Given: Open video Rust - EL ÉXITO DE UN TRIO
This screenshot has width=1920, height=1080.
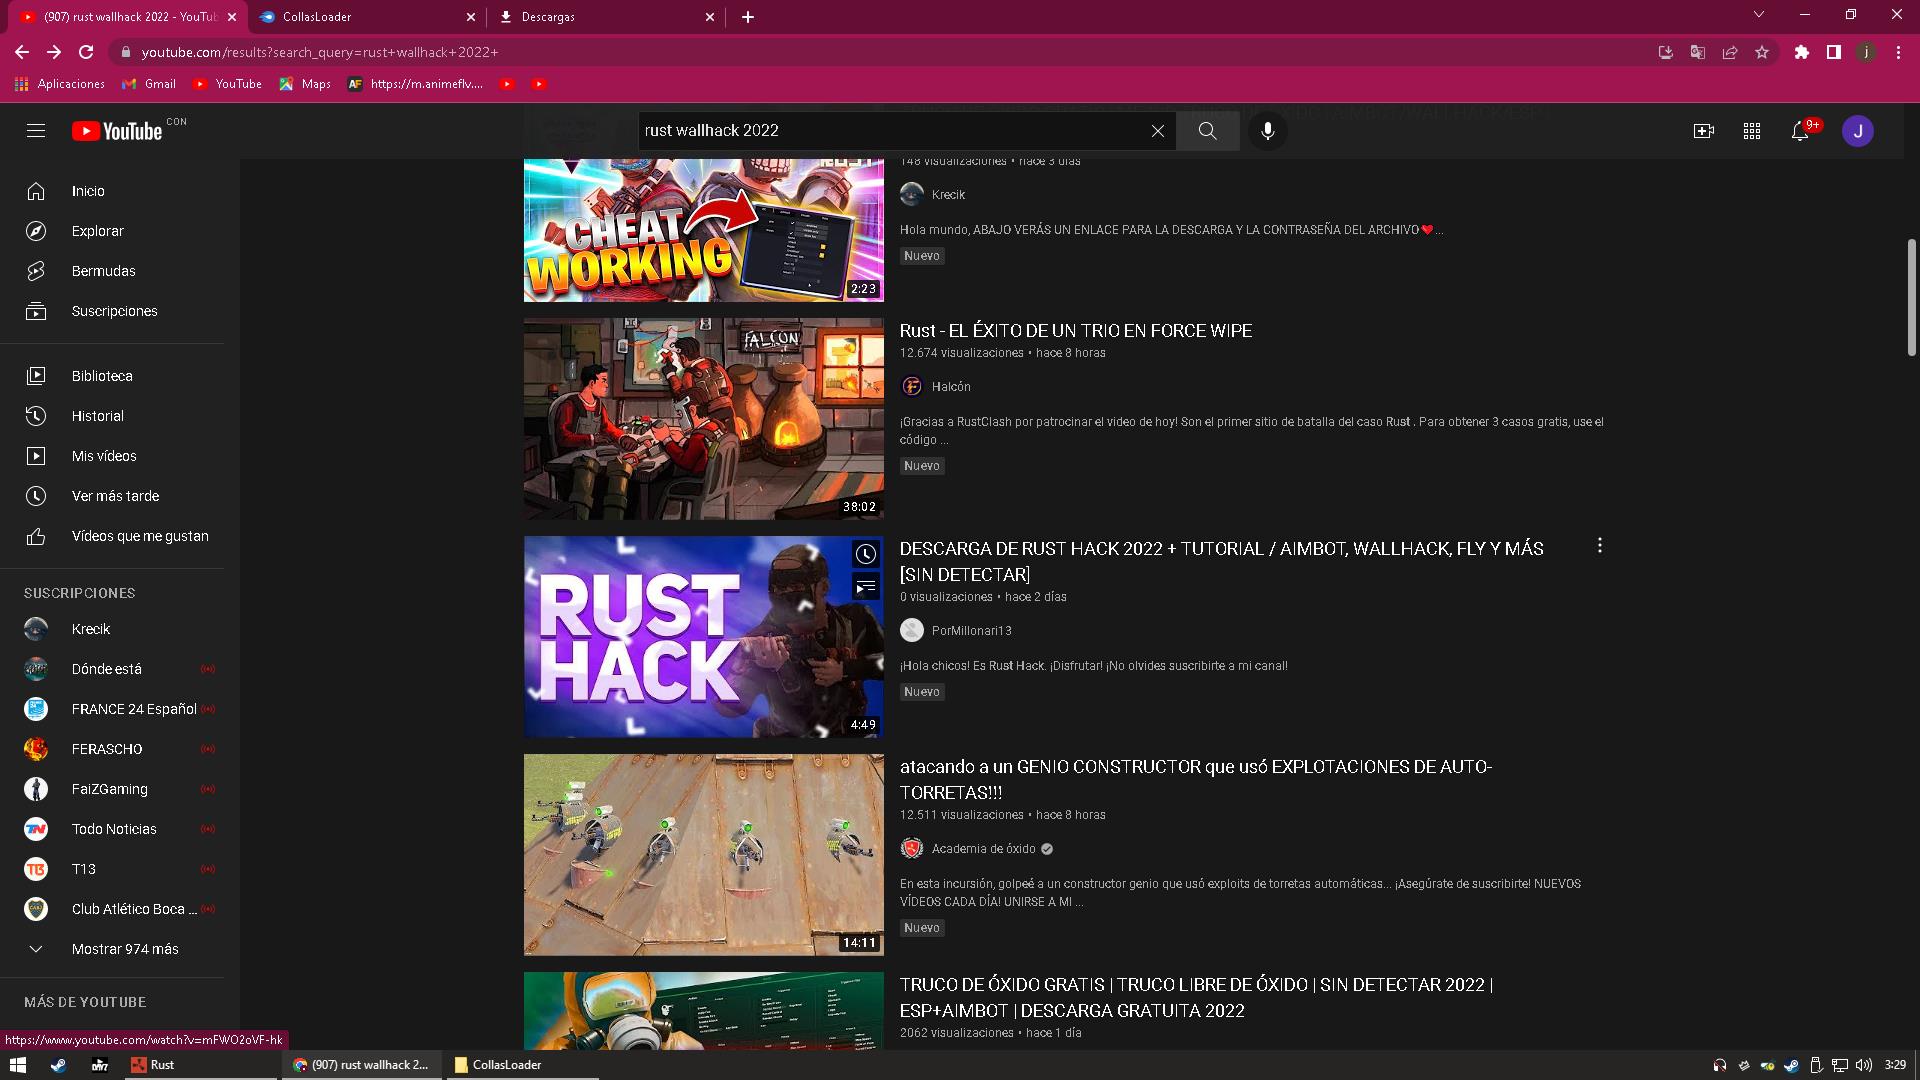Looking at the screenshot, I should (x=1075, y=331).
